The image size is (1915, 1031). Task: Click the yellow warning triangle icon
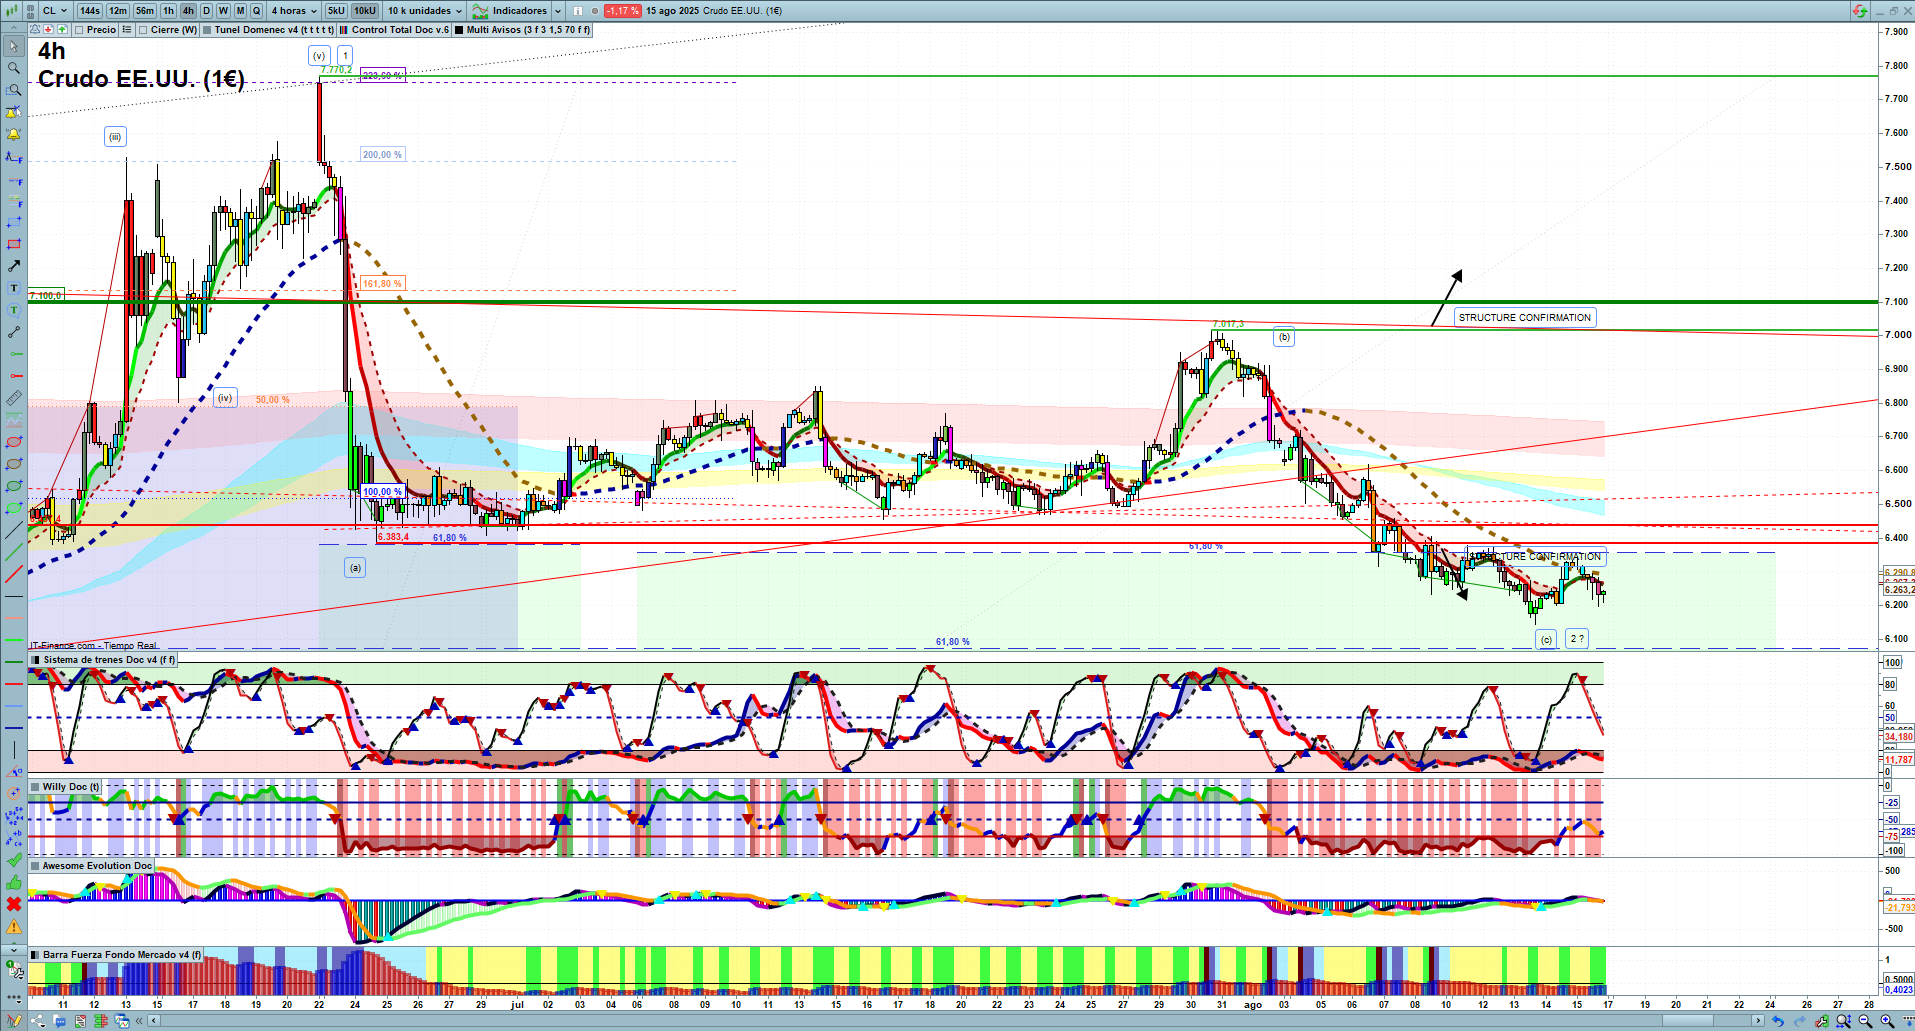[14, 927]
